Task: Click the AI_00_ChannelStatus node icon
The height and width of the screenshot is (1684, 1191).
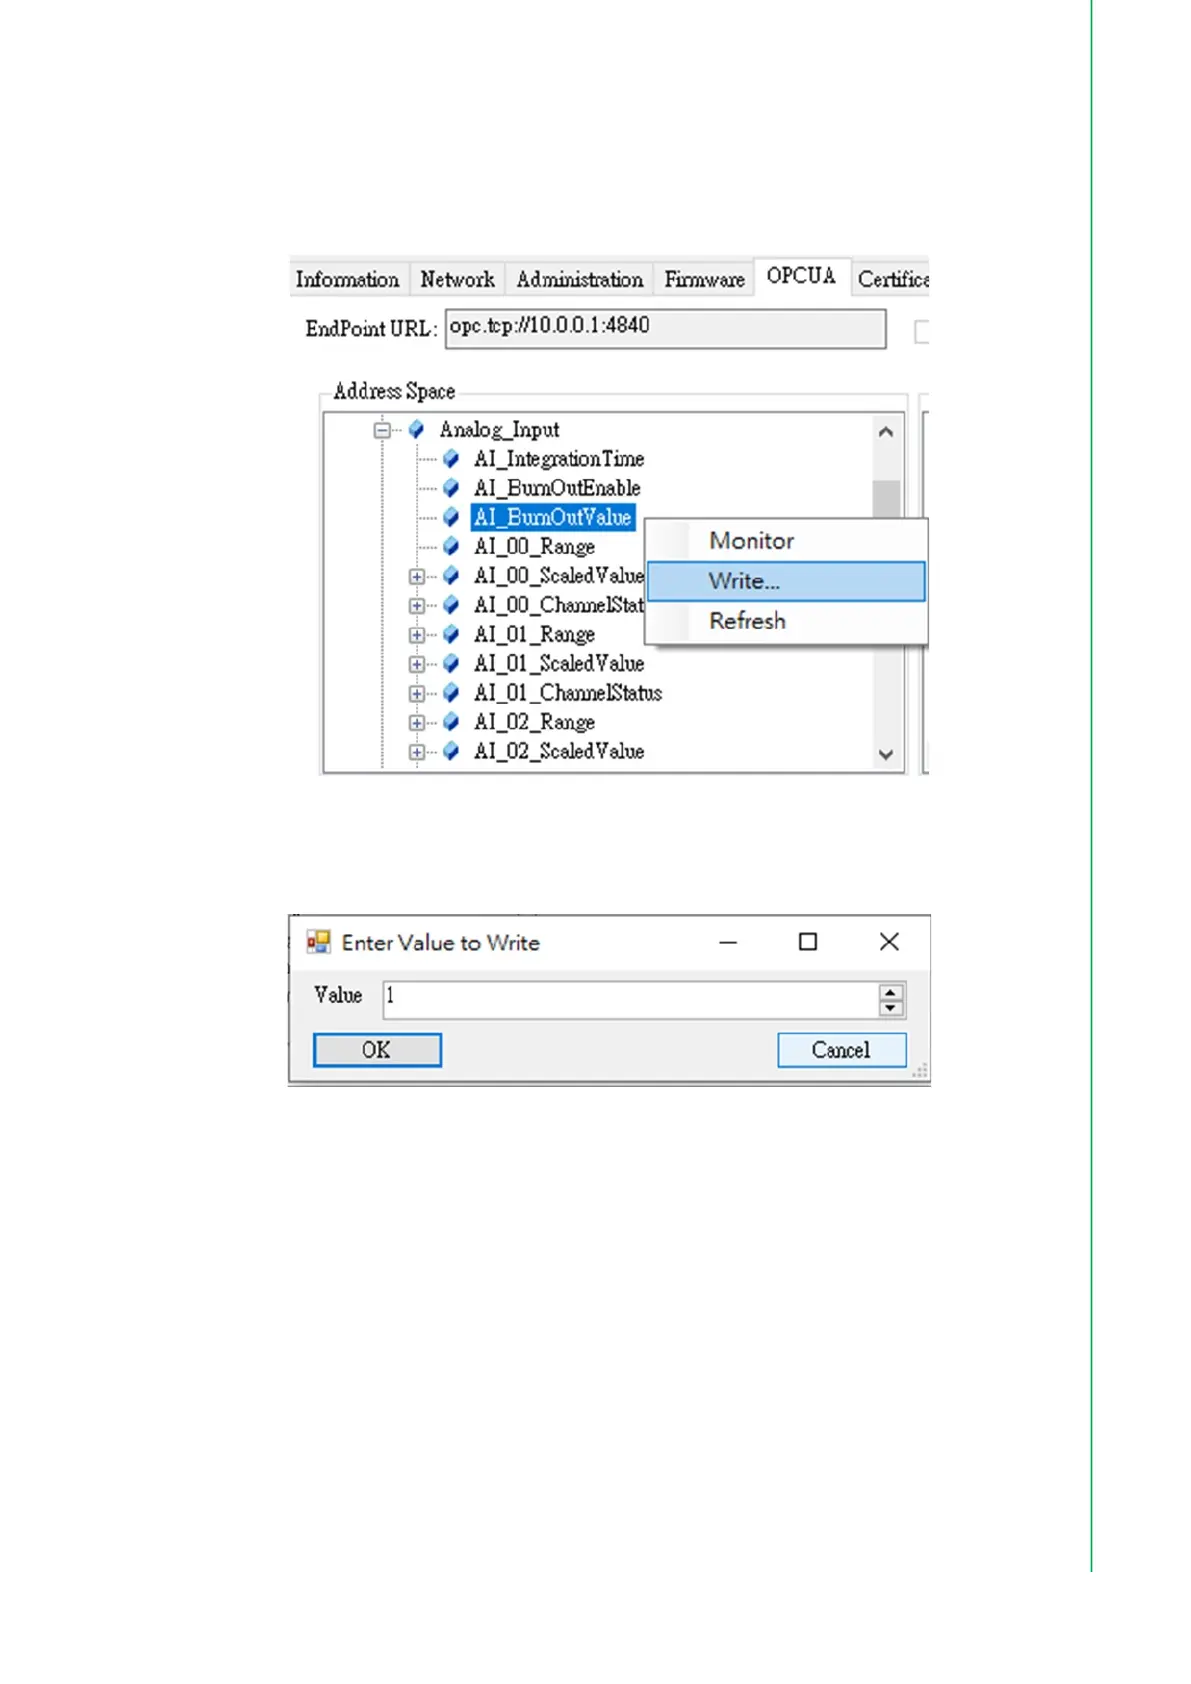Action: (451, 605)
